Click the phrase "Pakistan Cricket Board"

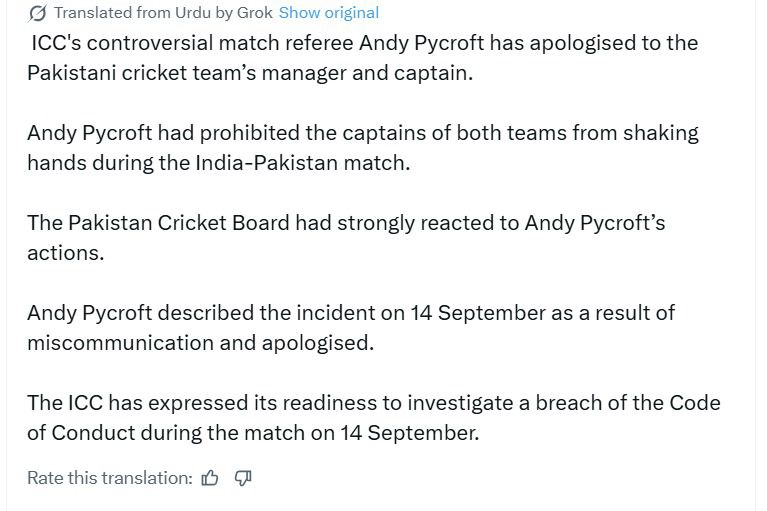179,223
